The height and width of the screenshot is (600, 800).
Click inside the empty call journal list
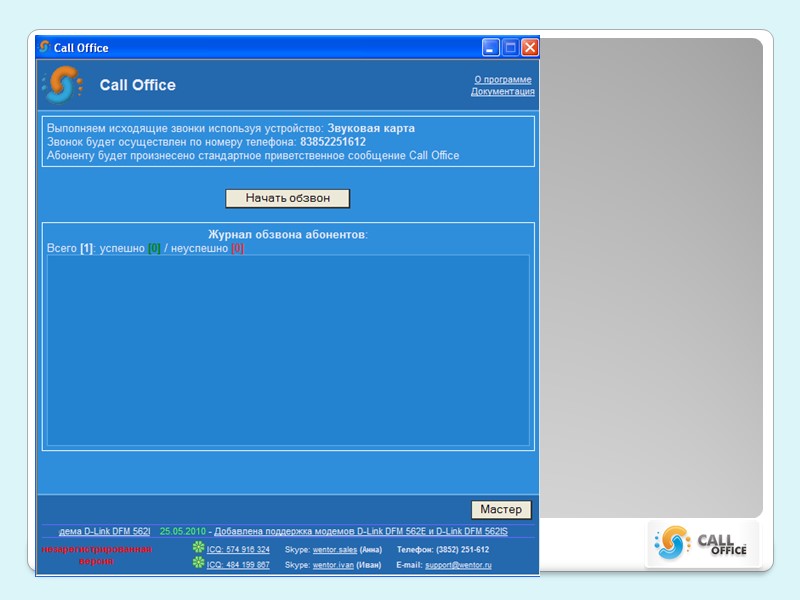[288, 351]
